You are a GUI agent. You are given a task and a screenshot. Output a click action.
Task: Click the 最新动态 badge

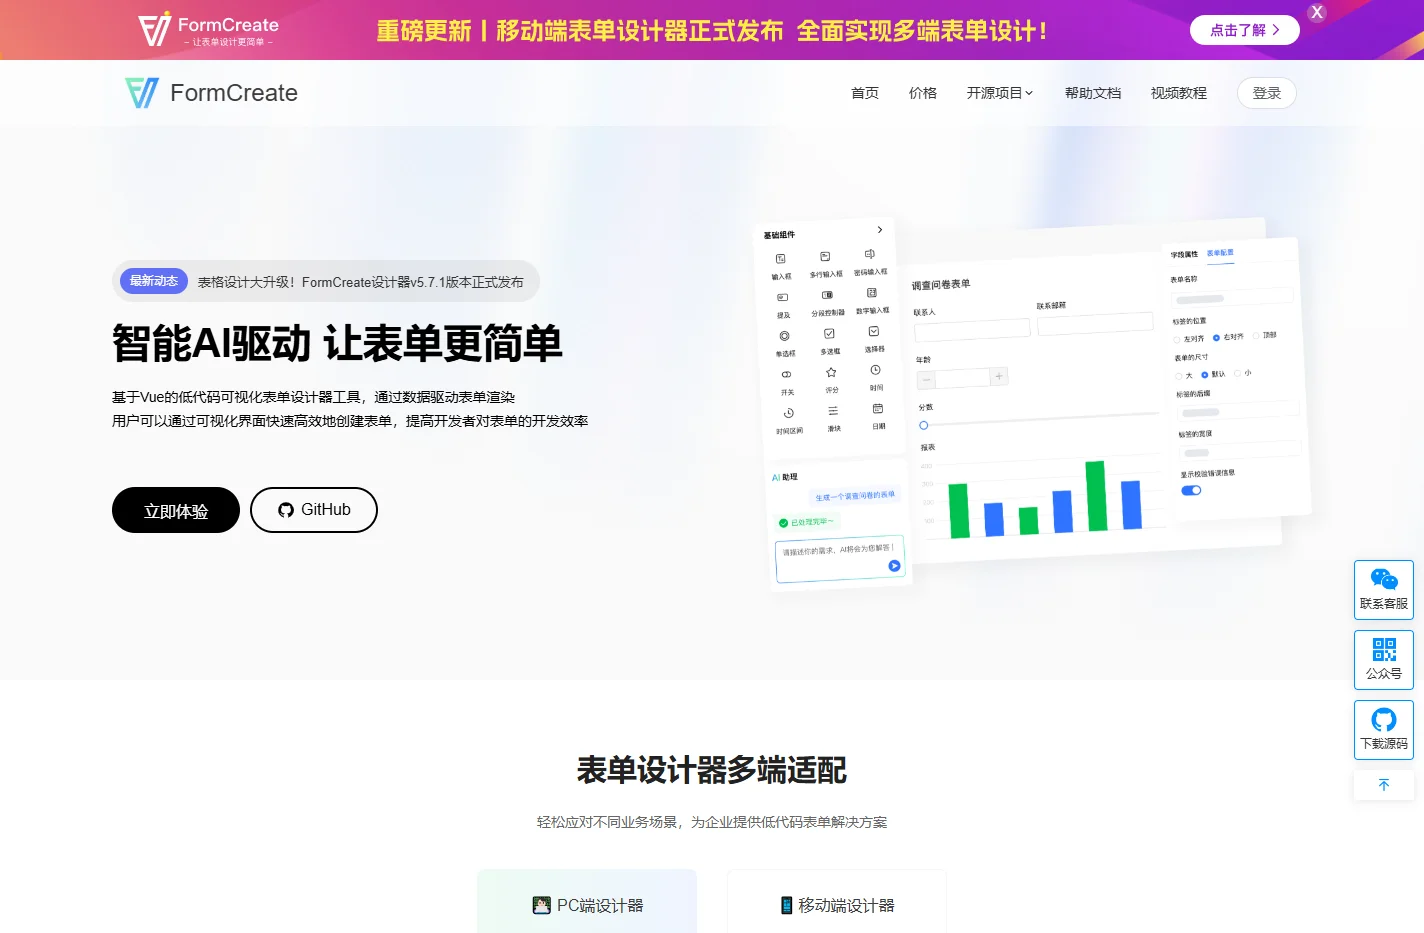154,281
